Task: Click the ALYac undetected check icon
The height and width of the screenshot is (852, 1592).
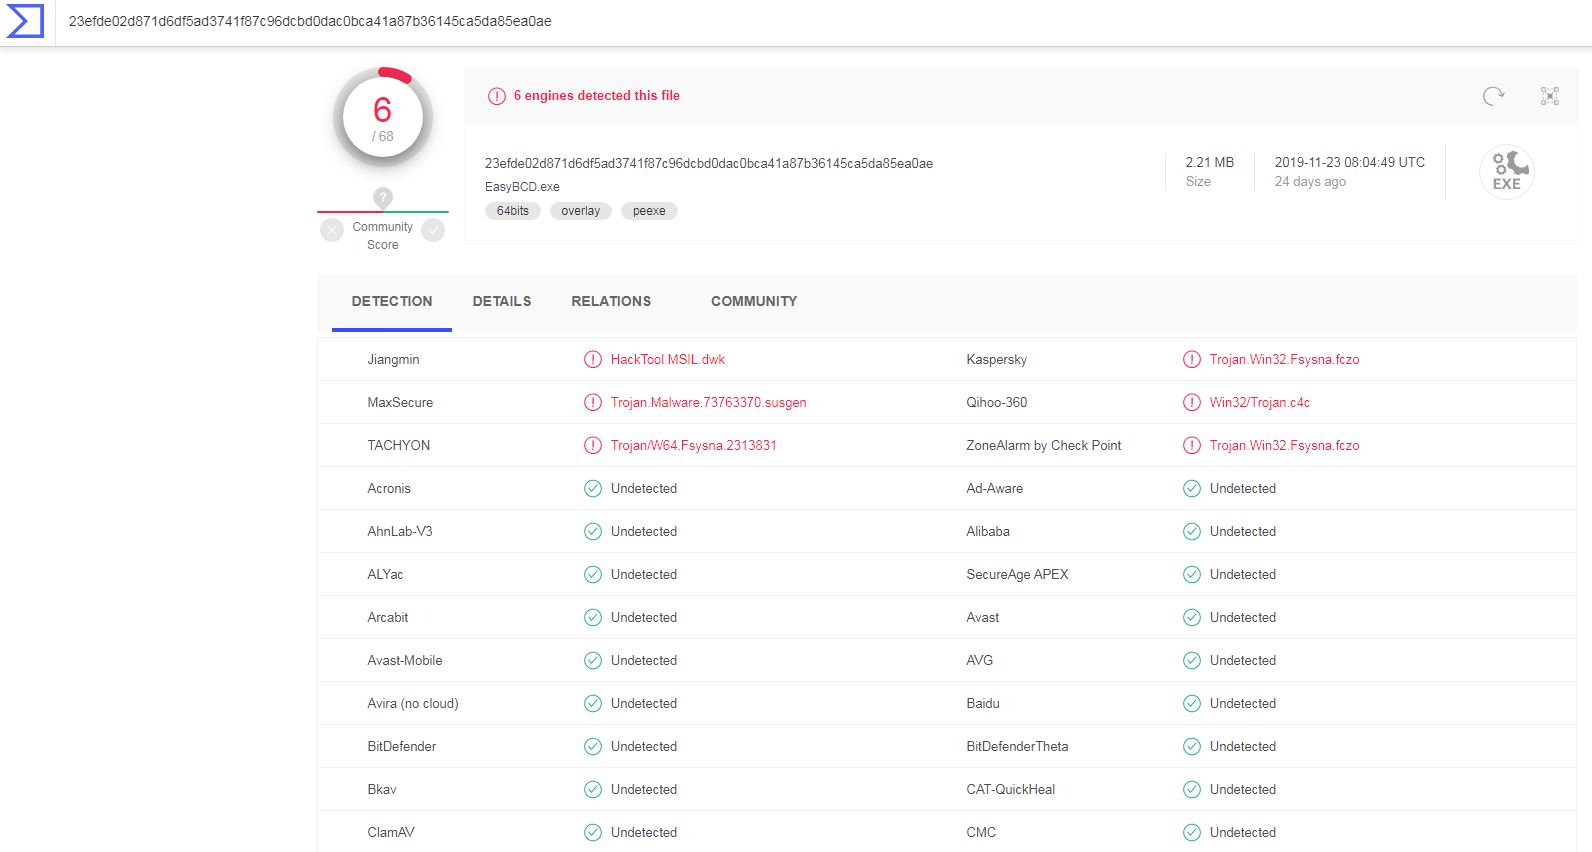Action: click(x=593, y=574)
